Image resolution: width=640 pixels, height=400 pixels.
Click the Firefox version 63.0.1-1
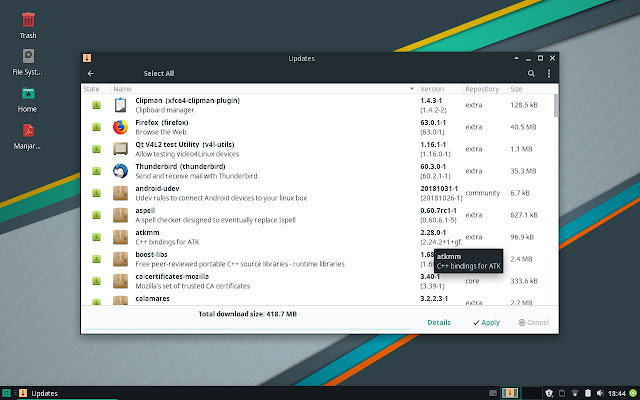(433, 122)
